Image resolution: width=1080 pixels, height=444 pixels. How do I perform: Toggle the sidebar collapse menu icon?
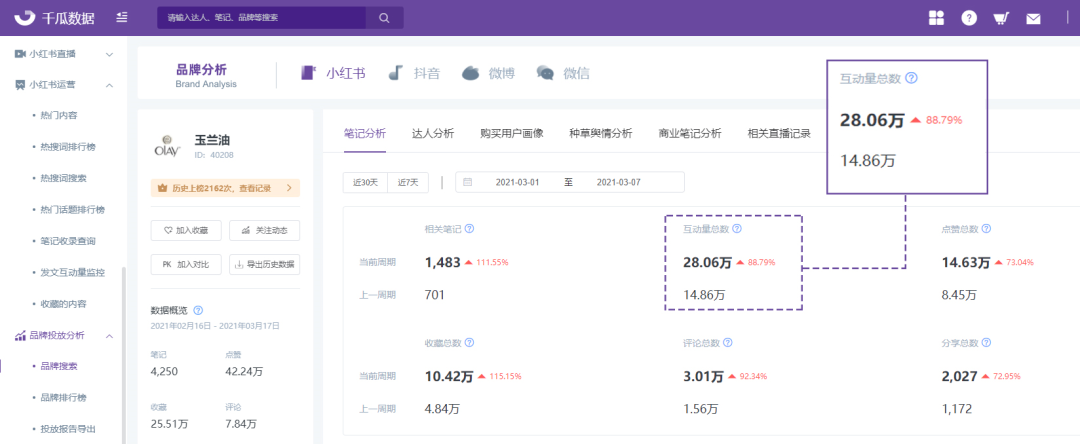(122, 17)
